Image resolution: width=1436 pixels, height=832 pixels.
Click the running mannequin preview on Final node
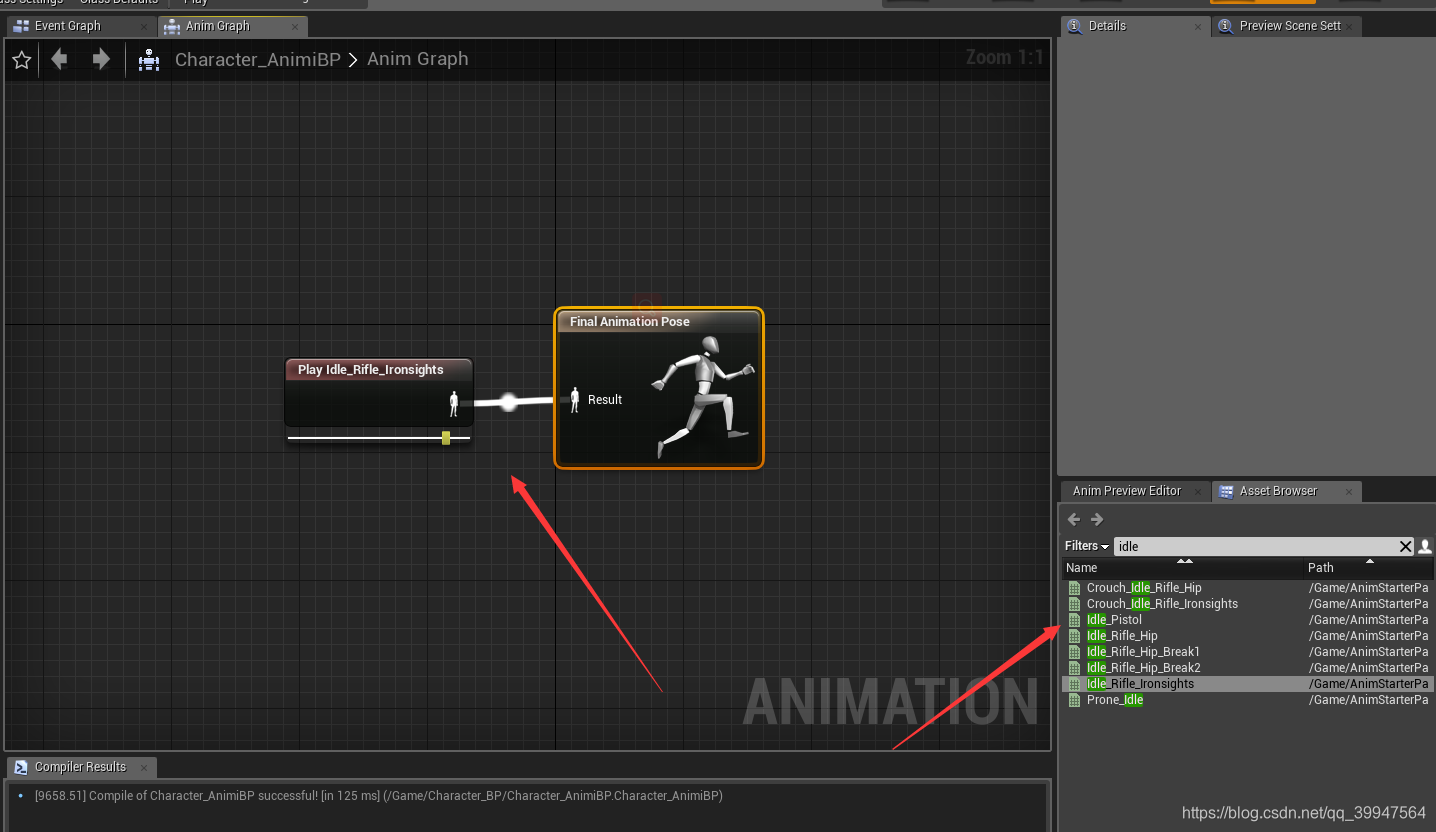pyautogui.click(x=702, y=397)
